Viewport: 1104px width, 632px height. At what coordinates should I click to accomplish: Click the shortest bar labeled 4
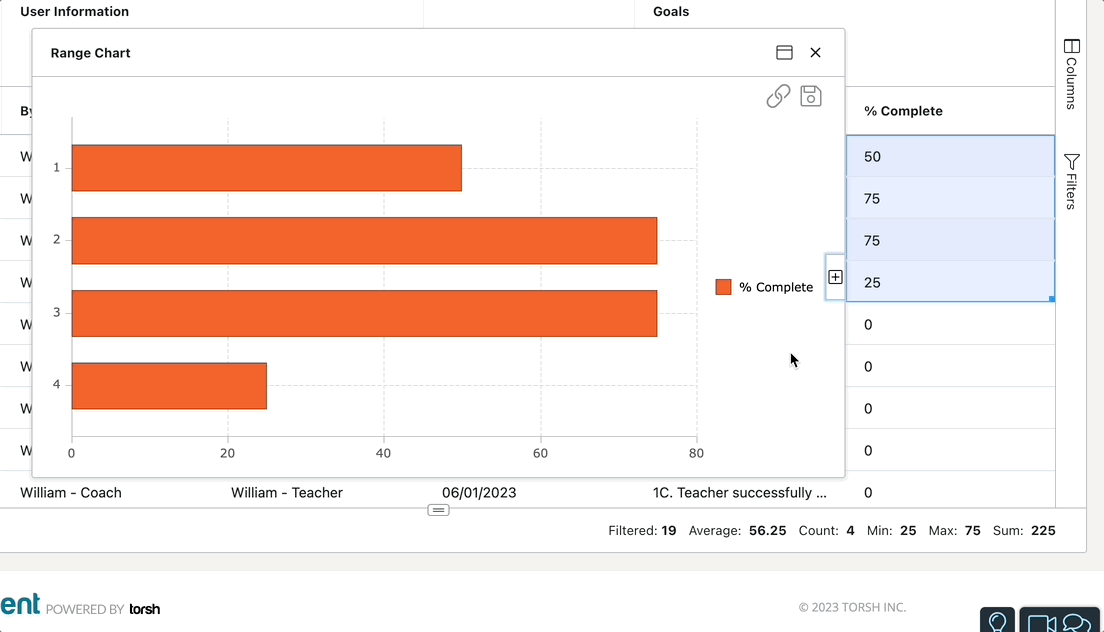click(169, 386)
